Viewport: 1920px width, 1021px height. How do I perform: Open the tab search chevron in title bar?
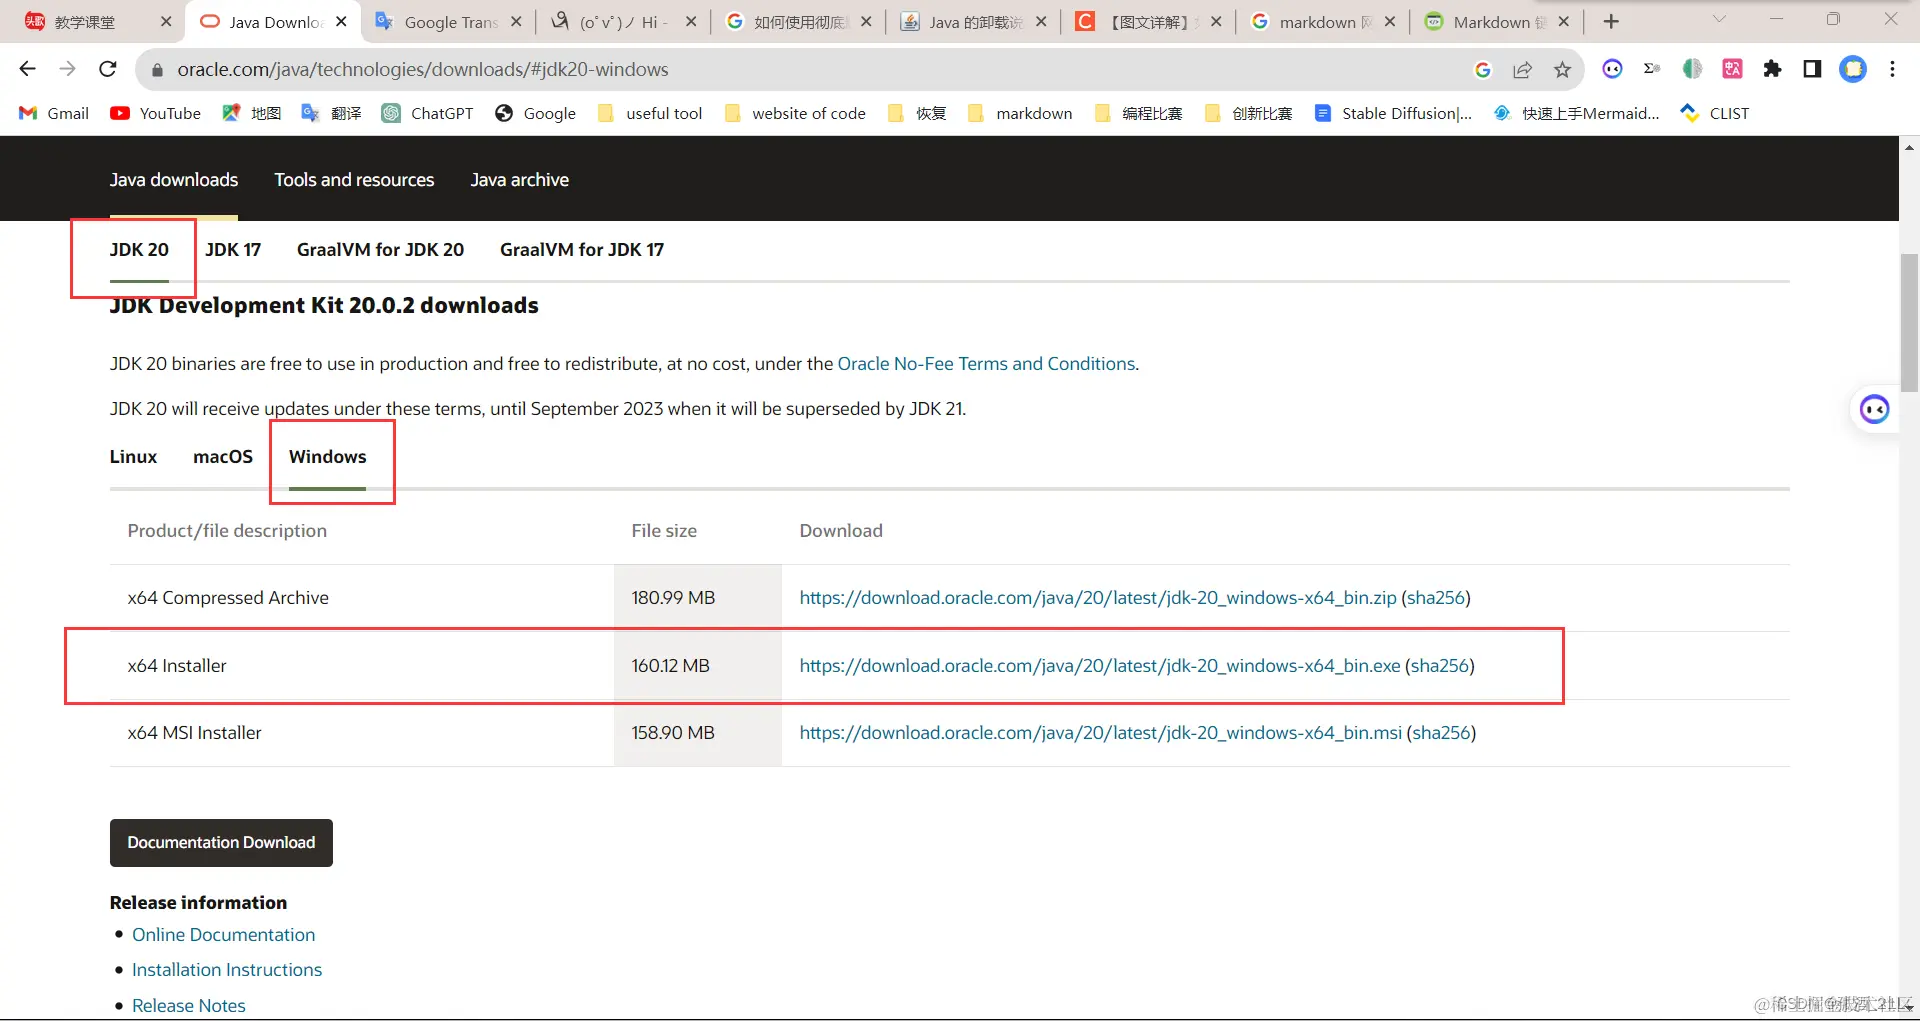(1719, 19)
